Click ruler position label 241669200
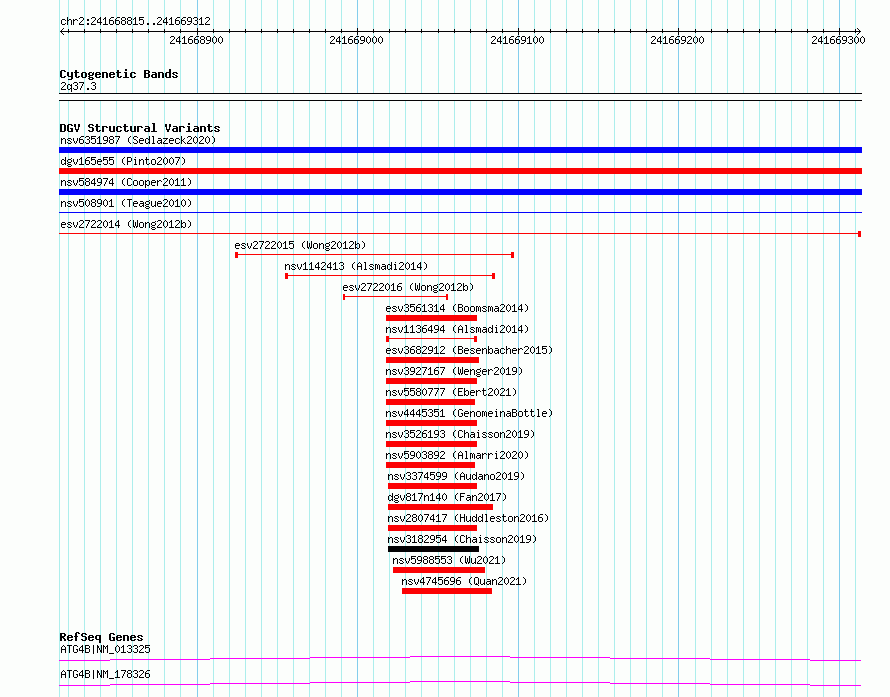Screen dimensions: 890x697 pos(677,40)
